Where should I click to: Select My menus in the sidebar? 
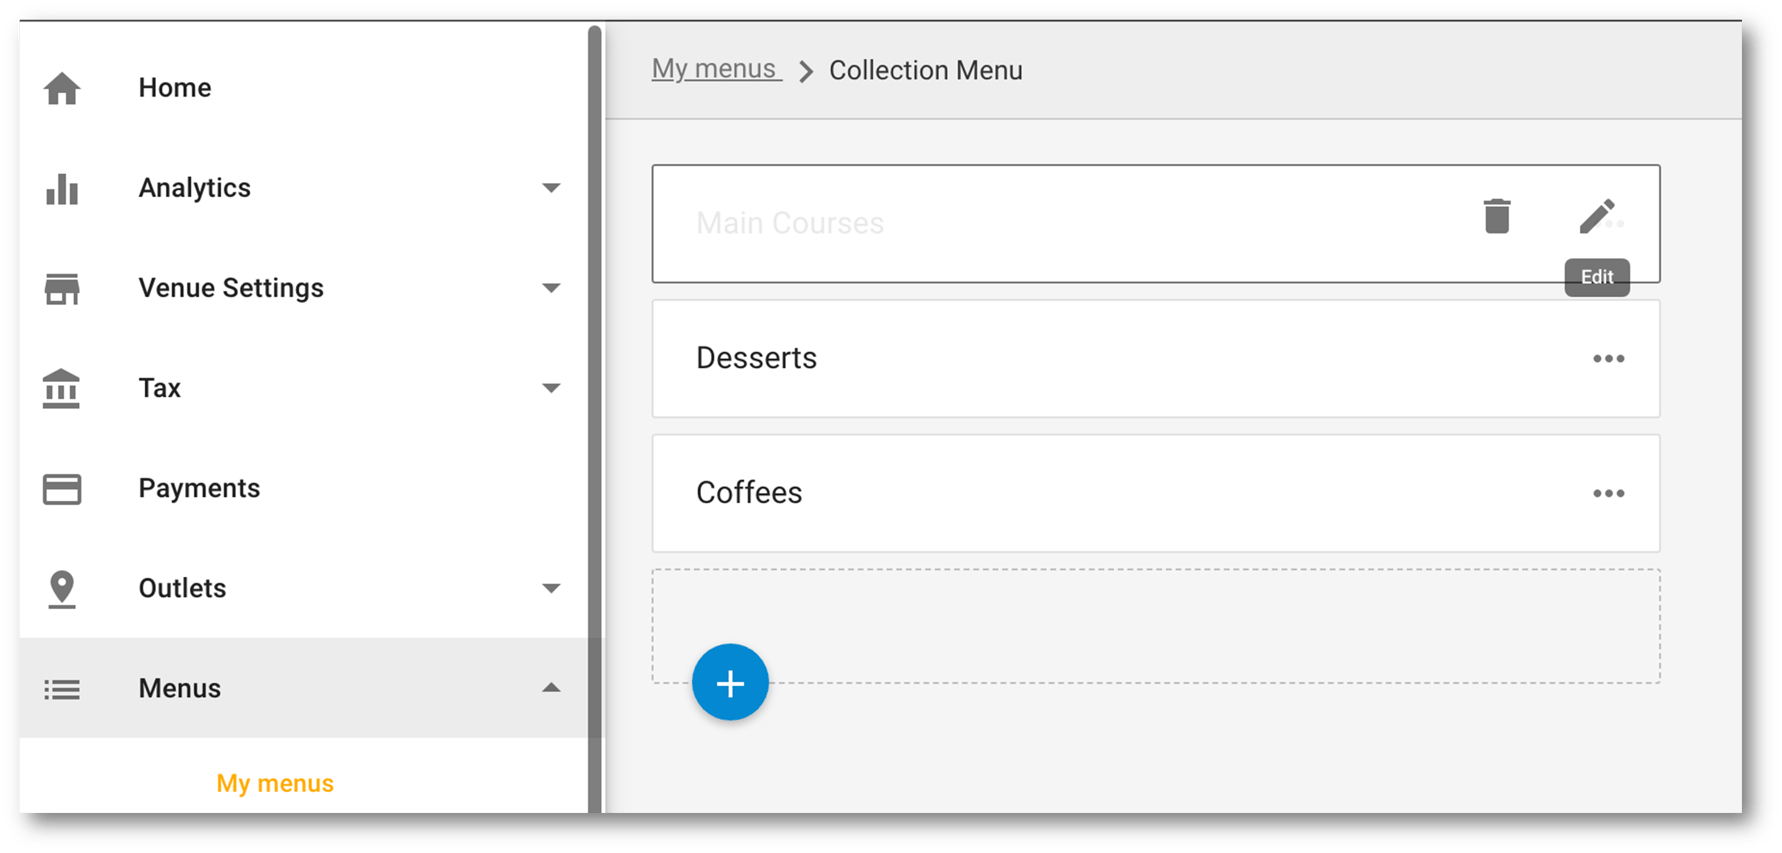tap(274, 783)
